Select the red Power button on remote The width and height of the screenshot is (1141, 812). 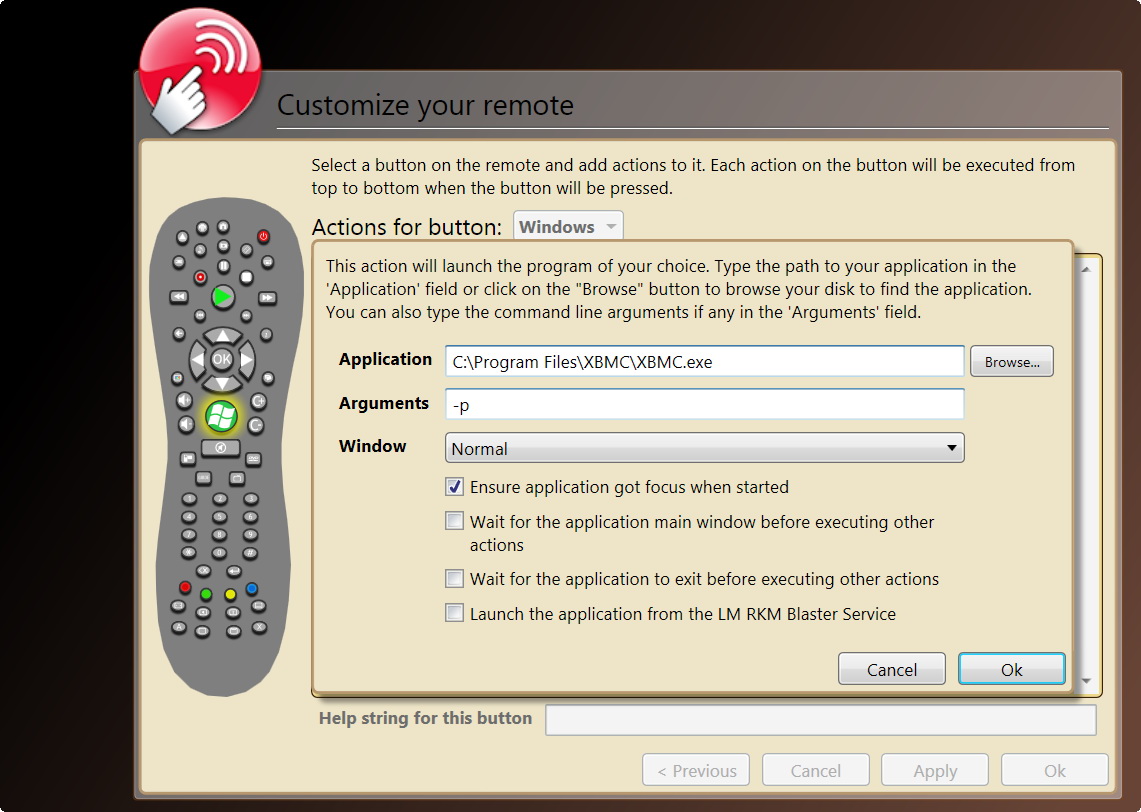263,236
